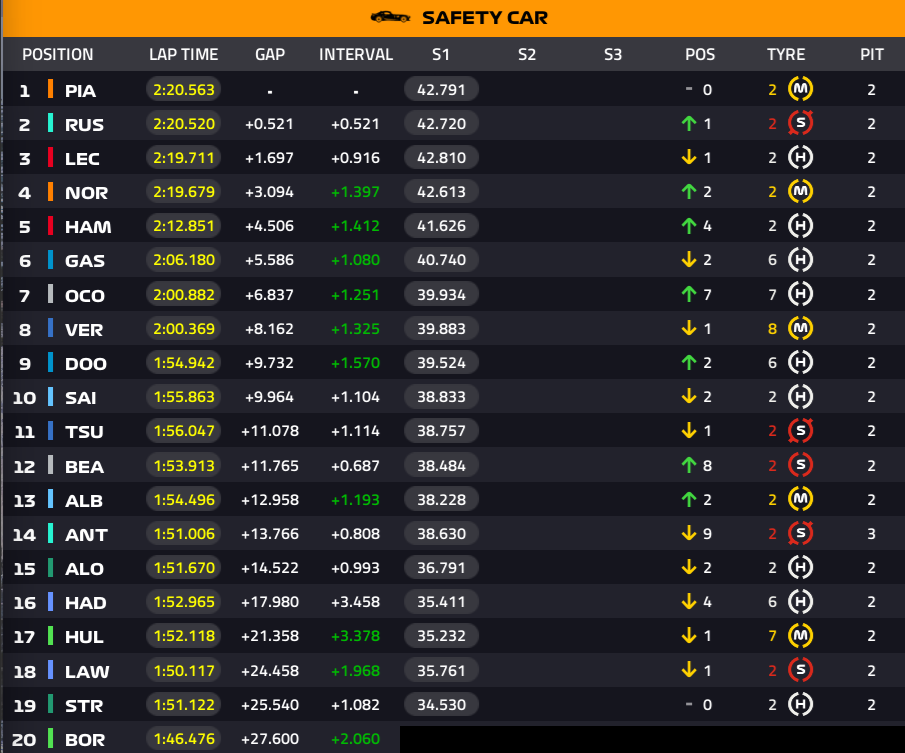Click Hulkenberg's medium tyre icon

click(800, 636)
